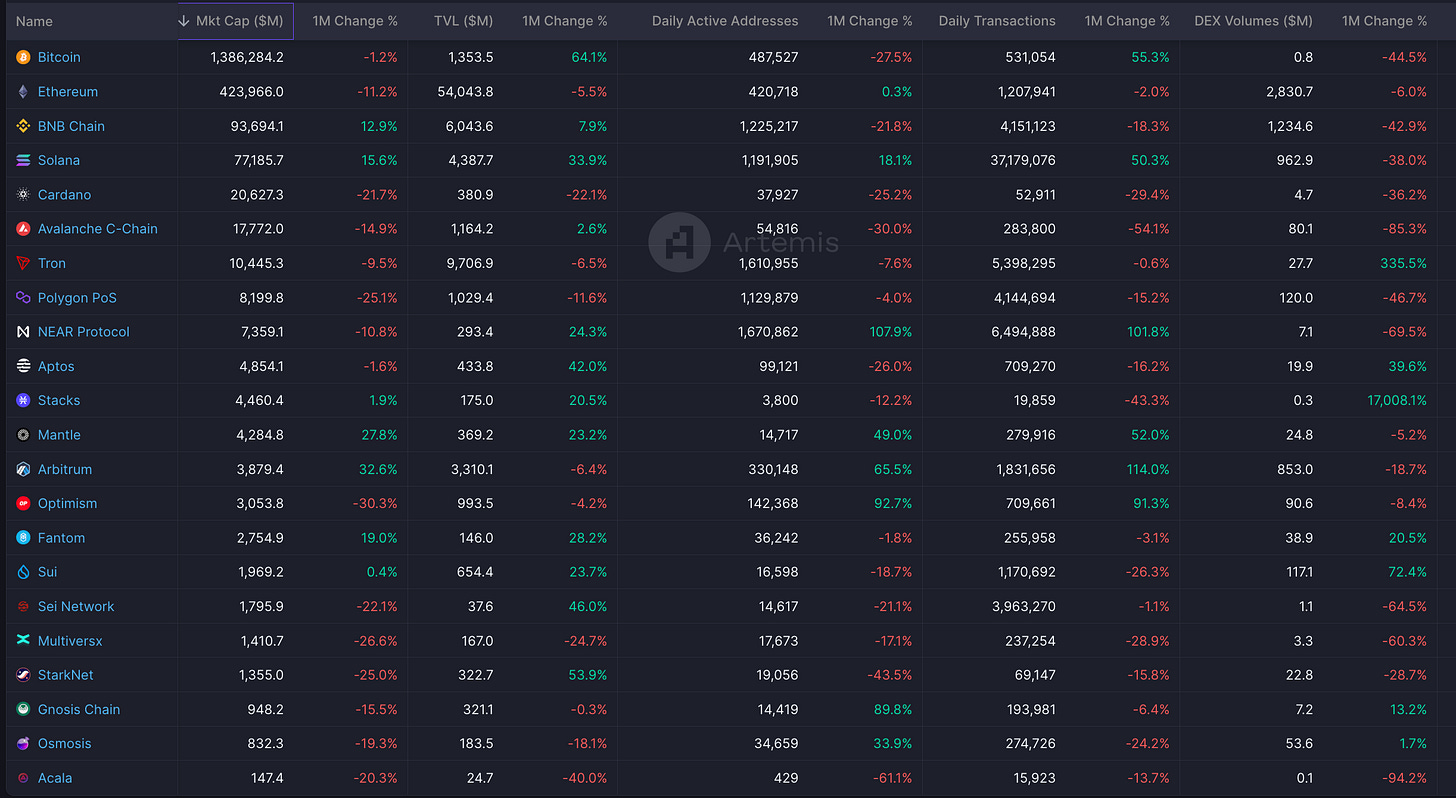
Task: Click the Arbitrum logo icon
Action: 23,469
